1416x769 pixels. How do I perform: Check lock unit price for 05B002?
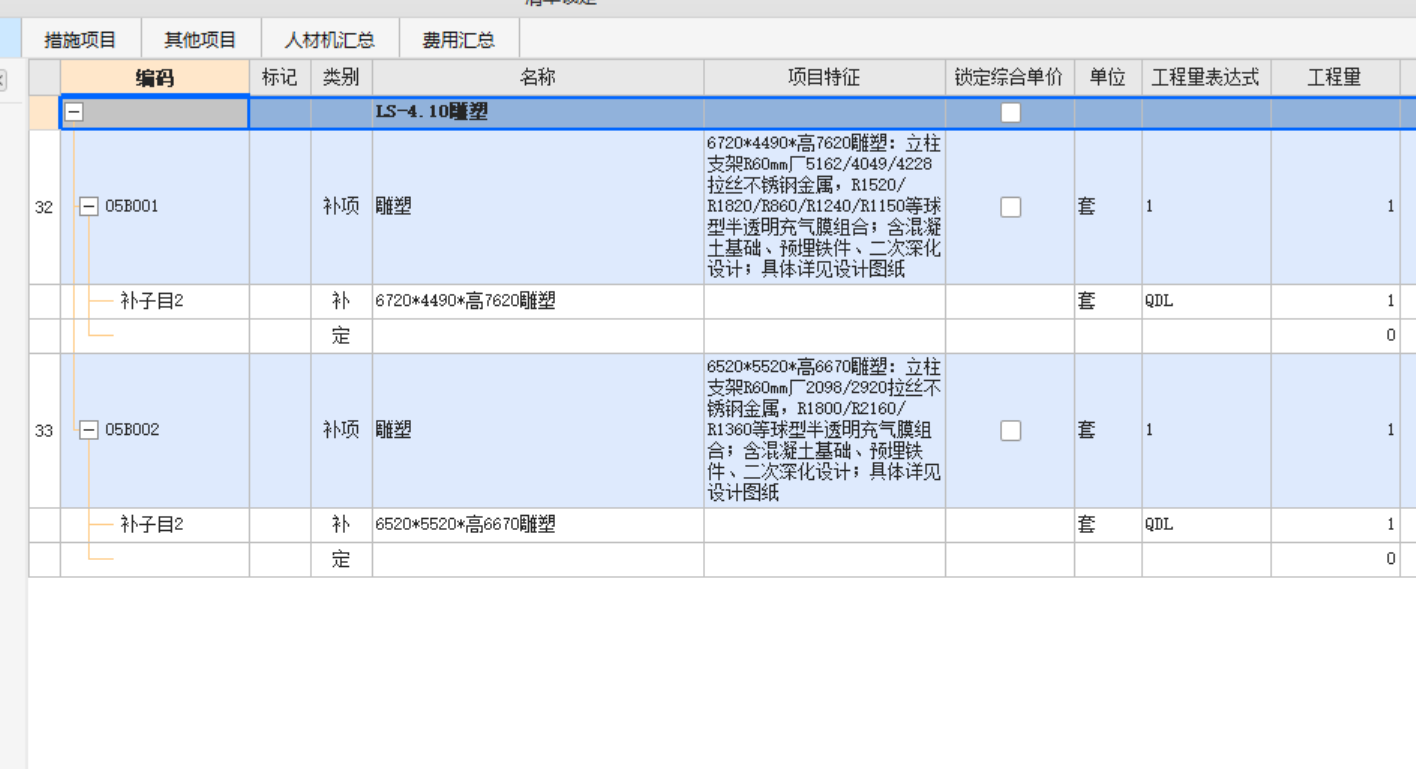[1011, 430]
